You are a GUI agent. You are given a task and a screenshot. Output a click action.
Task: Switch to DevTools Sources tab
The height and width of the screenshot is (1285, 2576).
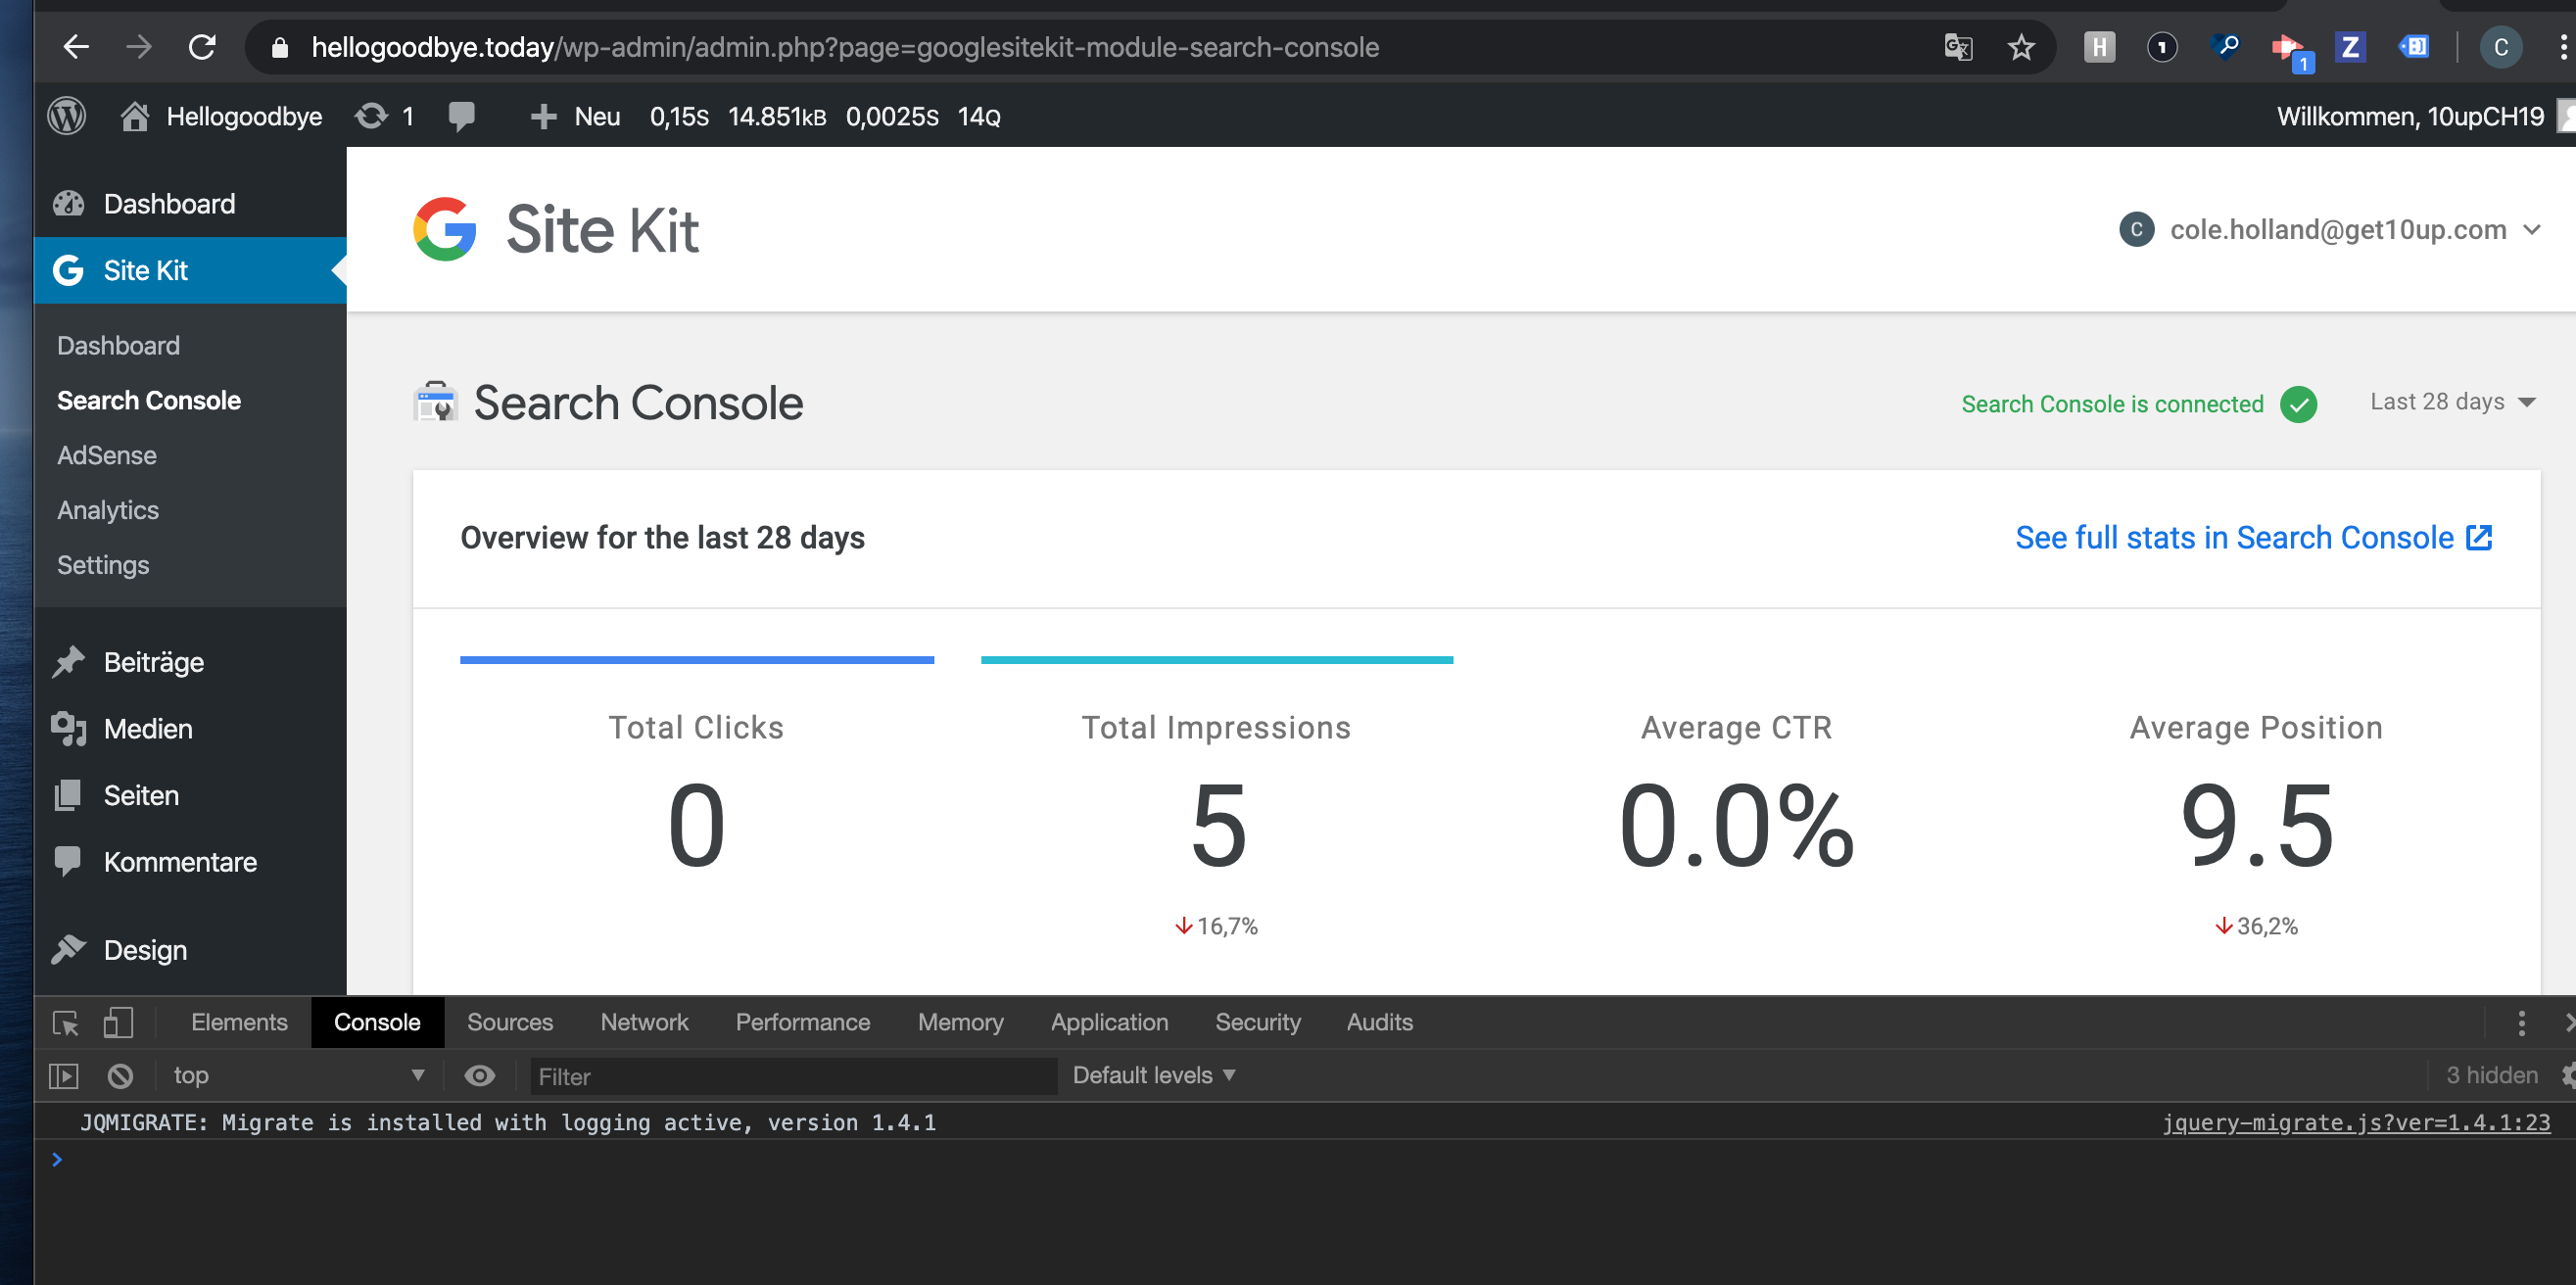[x=510, y=1022]
